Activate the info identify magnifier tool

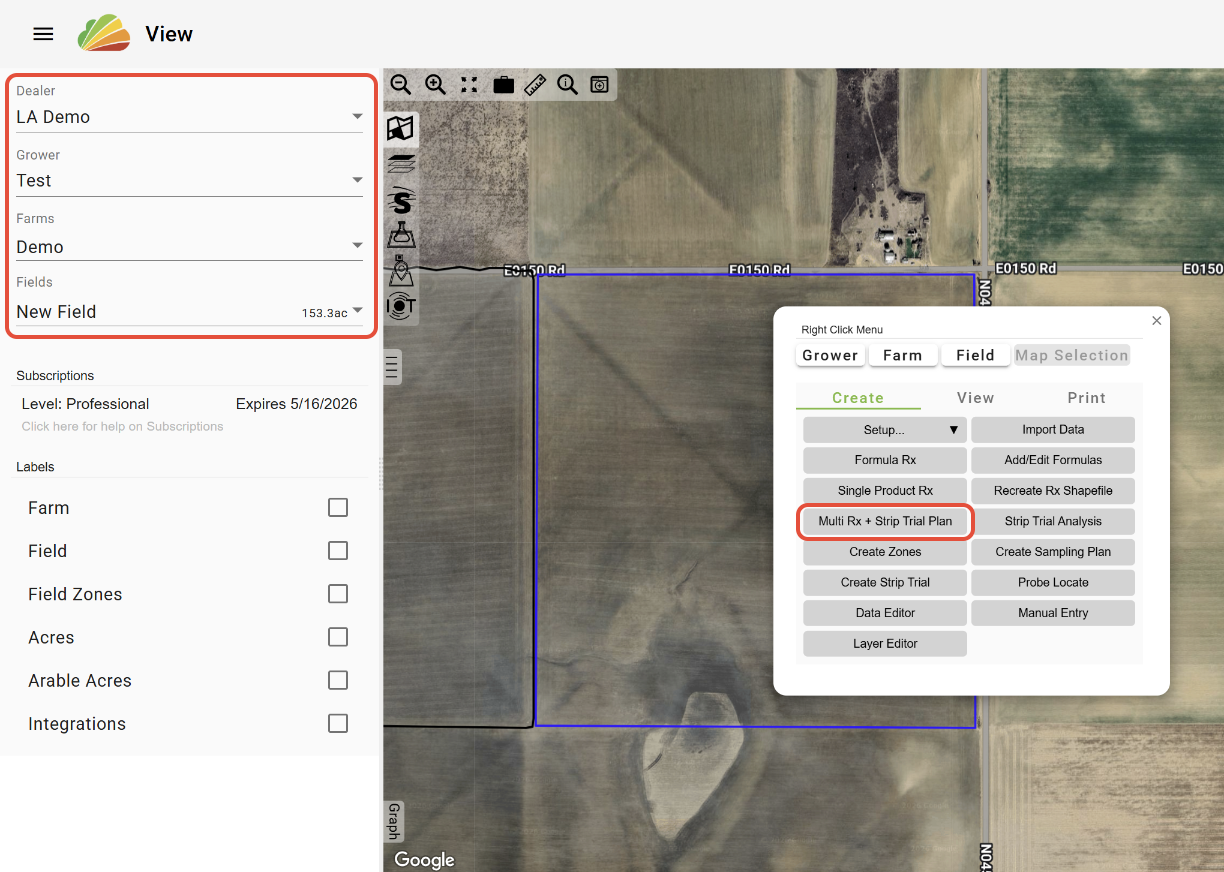click(567, 85)
